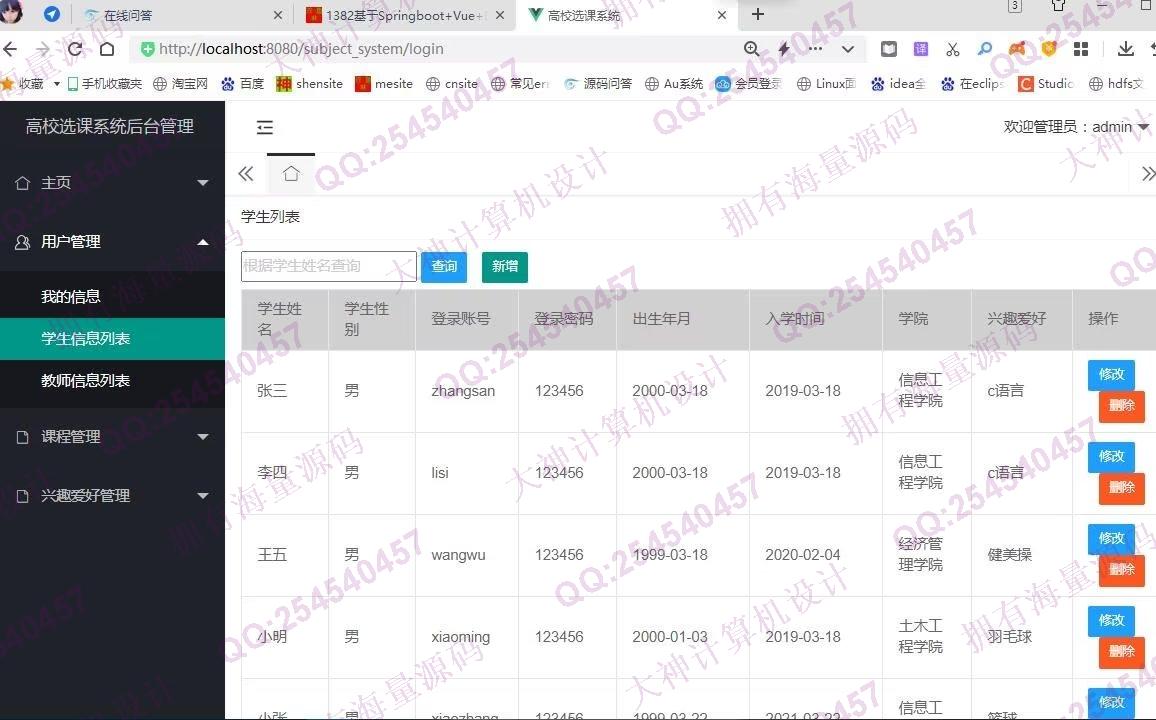Click 修改 for student 李四

1111,456
